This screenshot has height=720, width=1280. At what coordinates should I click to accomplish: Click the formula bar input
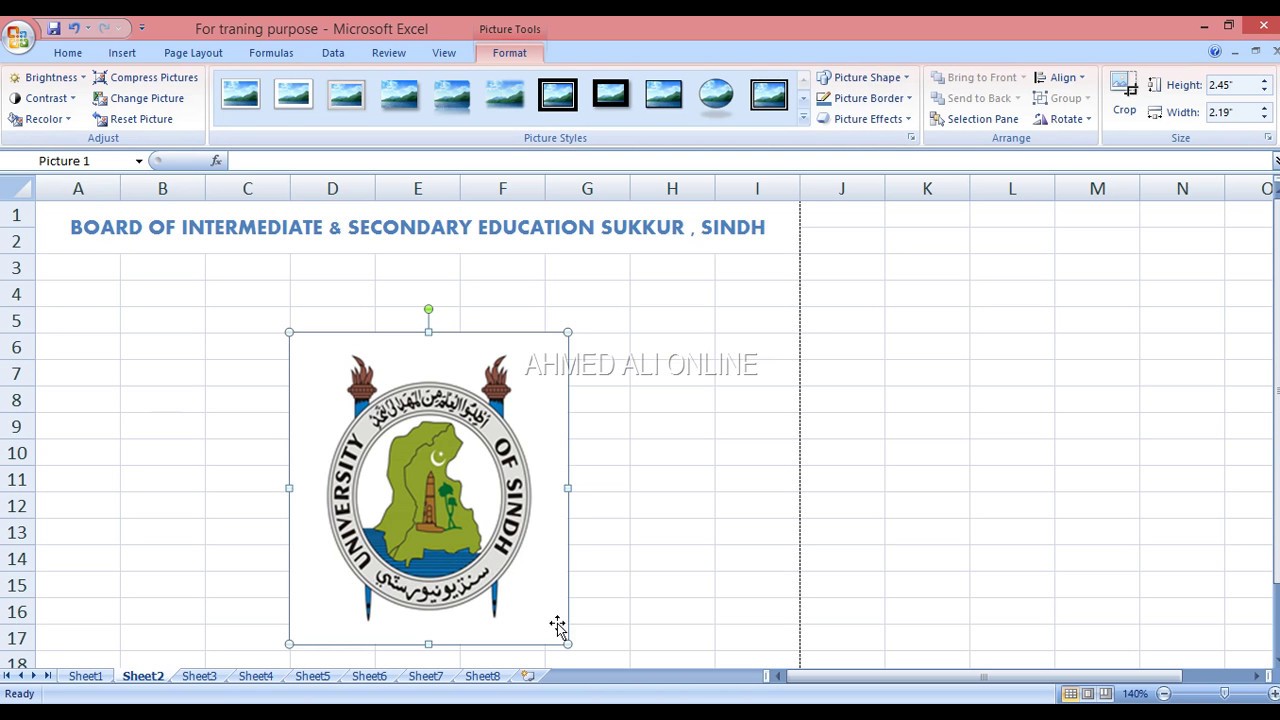pos(748,161)
